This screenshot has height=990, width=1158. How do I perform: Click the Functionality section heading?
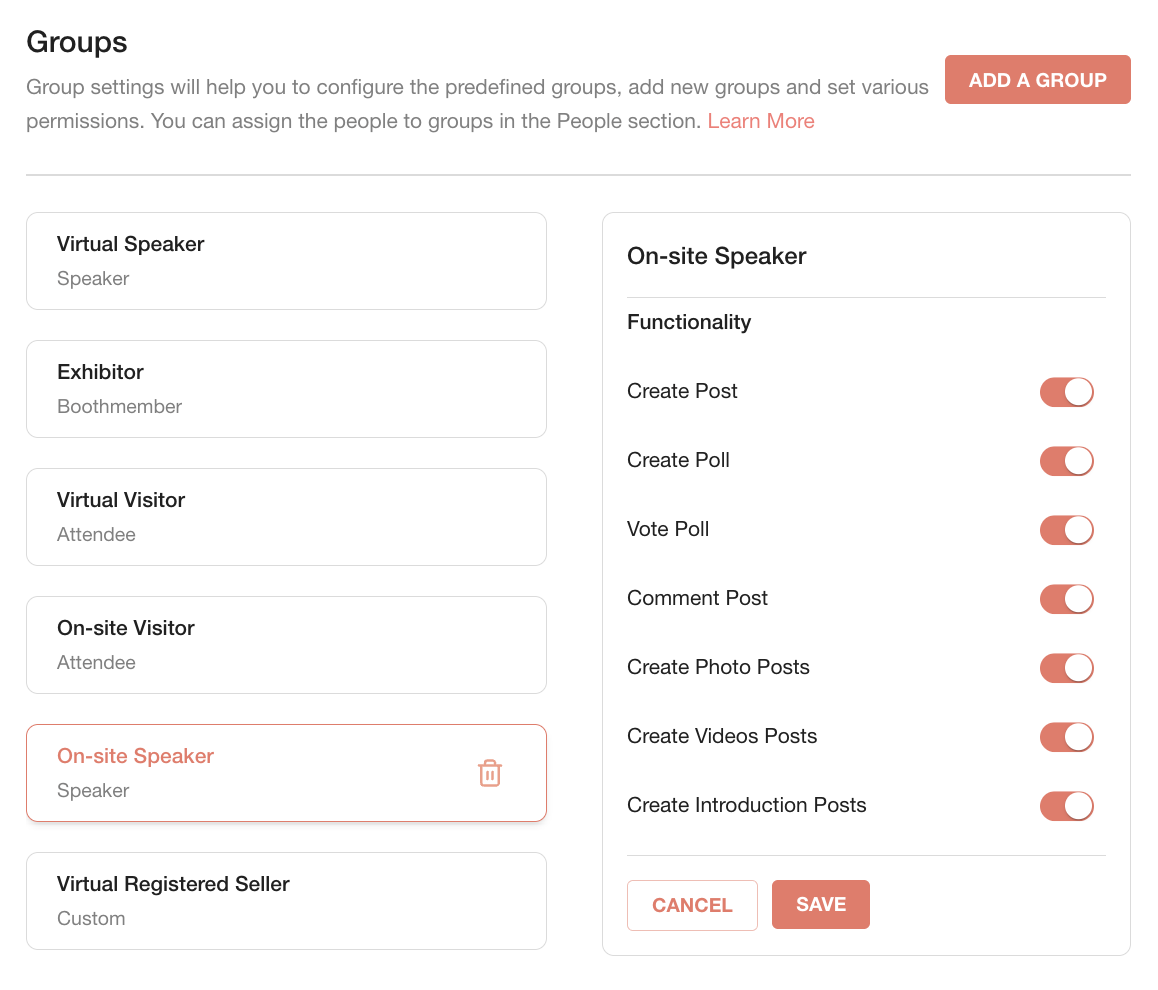click(x=689, y=322)
